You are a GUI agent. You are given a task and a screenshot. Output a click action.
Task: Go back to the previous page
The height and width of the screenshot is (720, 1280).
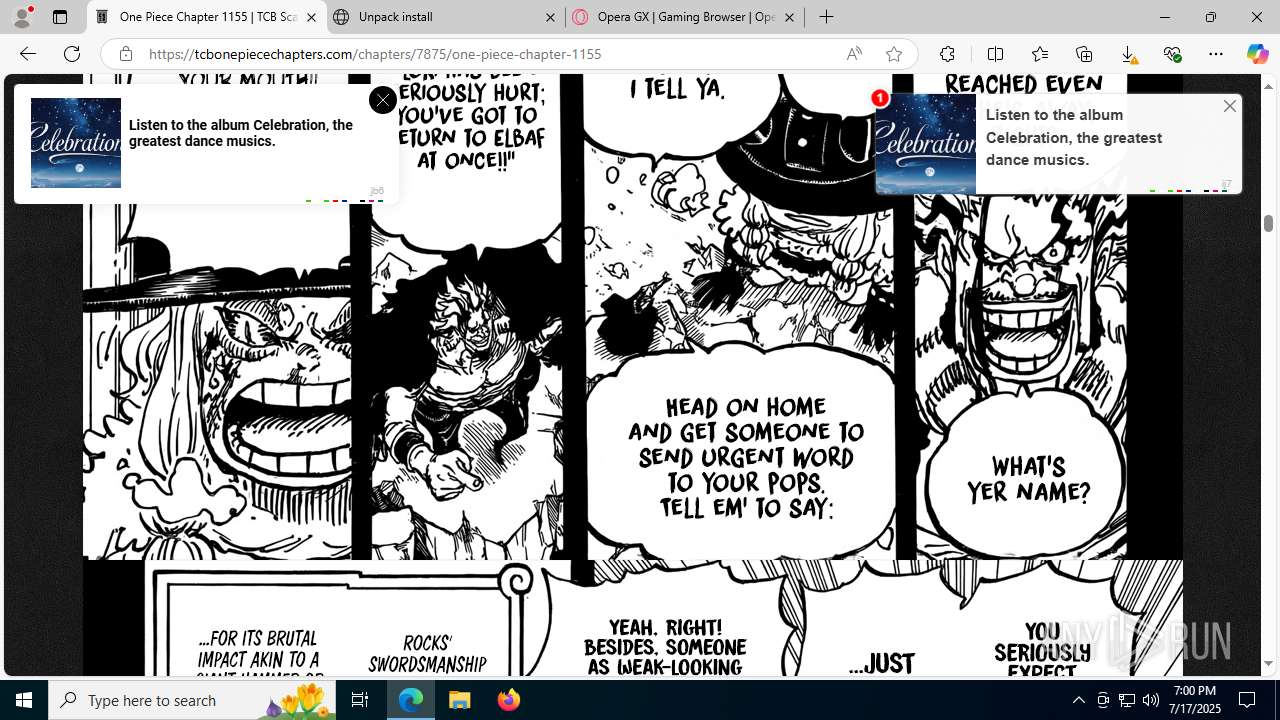point(28,54)
